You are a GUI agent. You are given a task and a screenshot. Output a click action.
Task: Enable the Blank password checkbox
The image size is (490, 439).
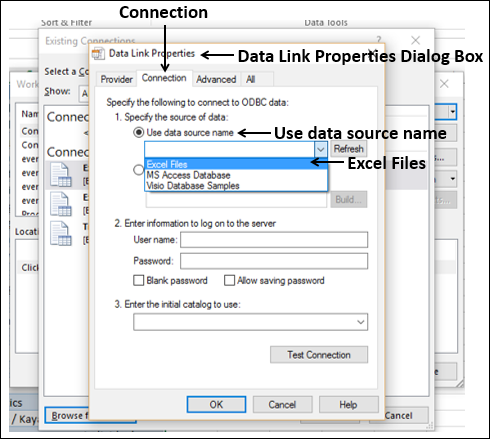click(x=138, y=280)
